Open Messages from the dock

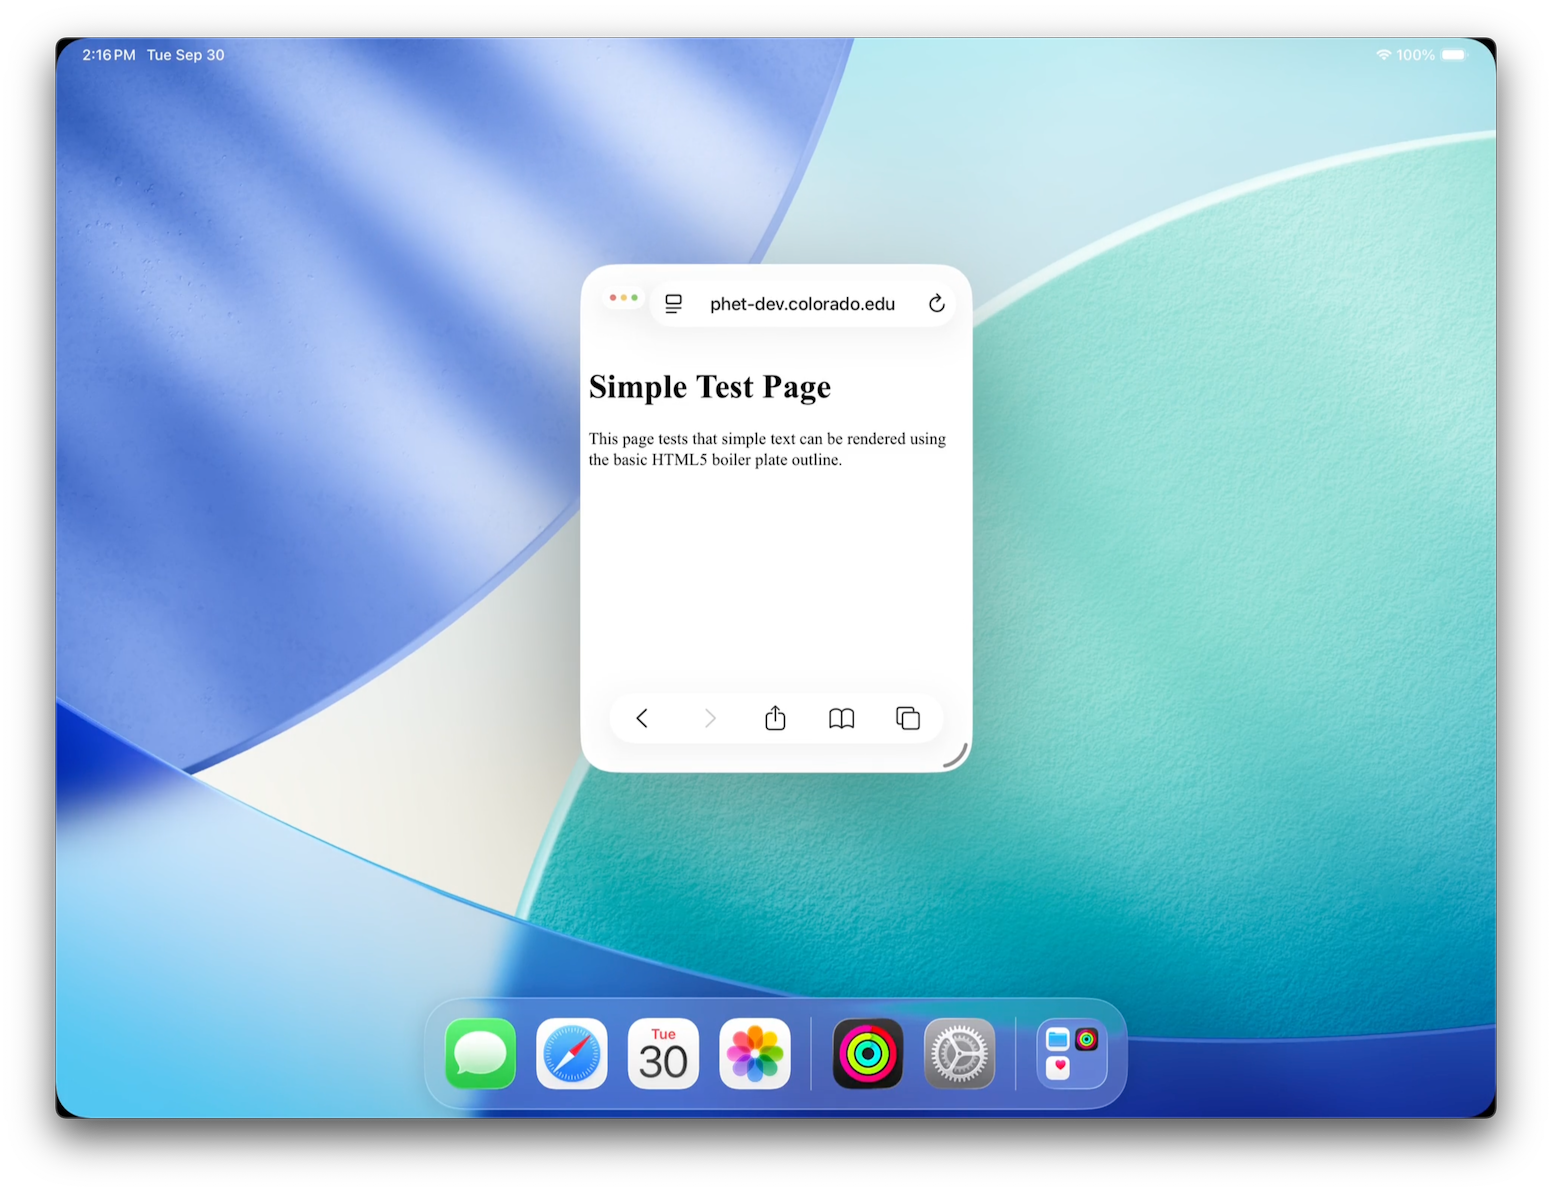pos(481,1054)
